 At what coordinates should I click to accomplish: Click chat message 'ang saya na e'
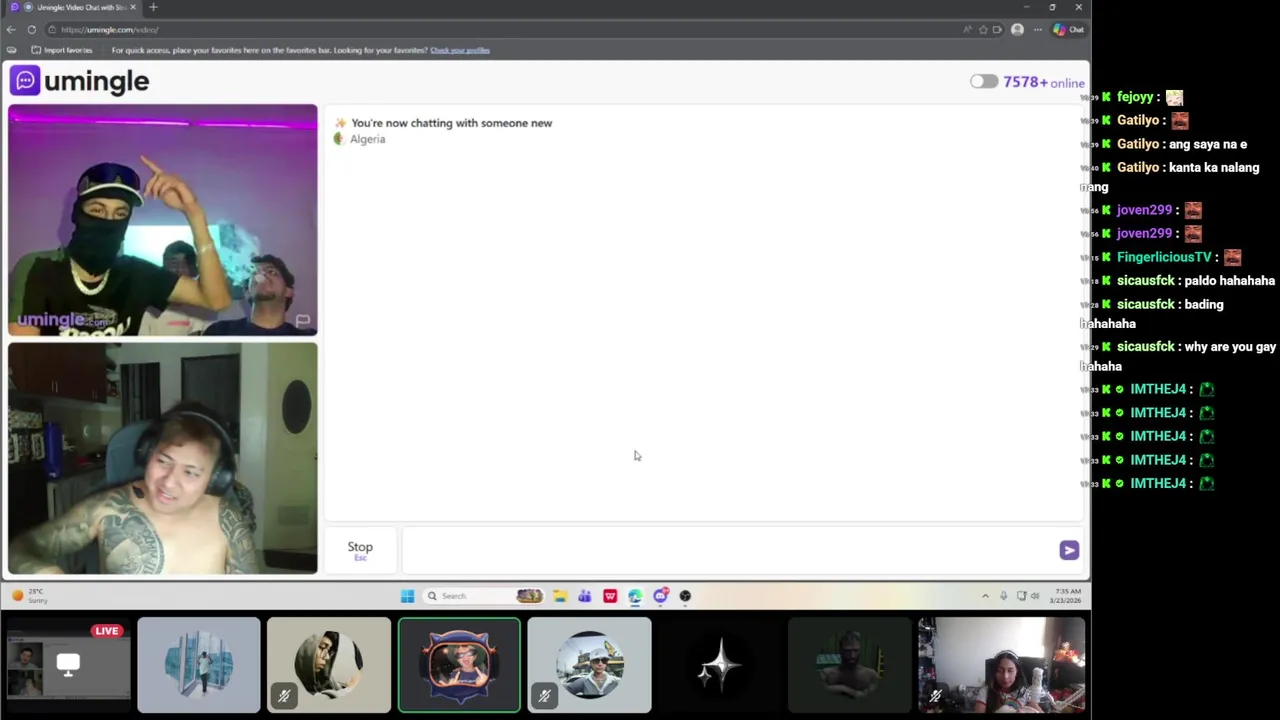coord(1208,144)
